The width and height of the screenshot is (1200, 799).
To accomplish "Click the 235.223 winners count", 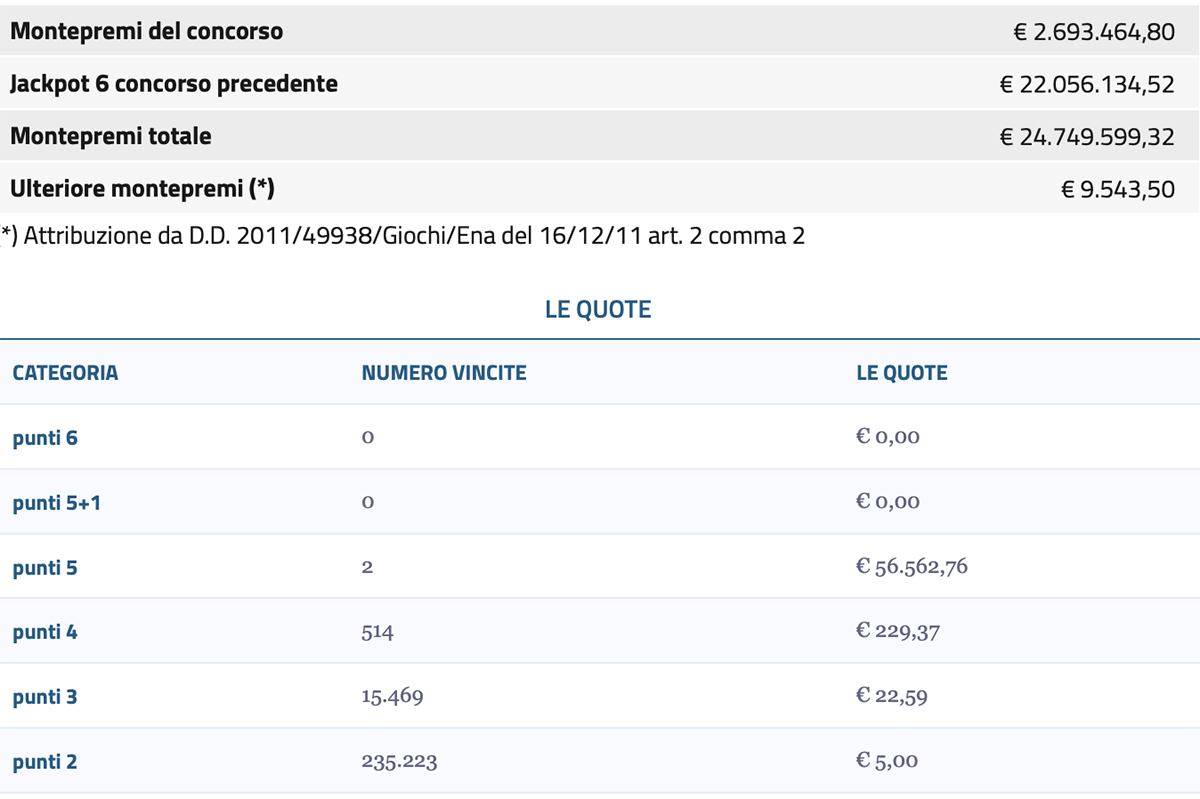I will 399,762.
